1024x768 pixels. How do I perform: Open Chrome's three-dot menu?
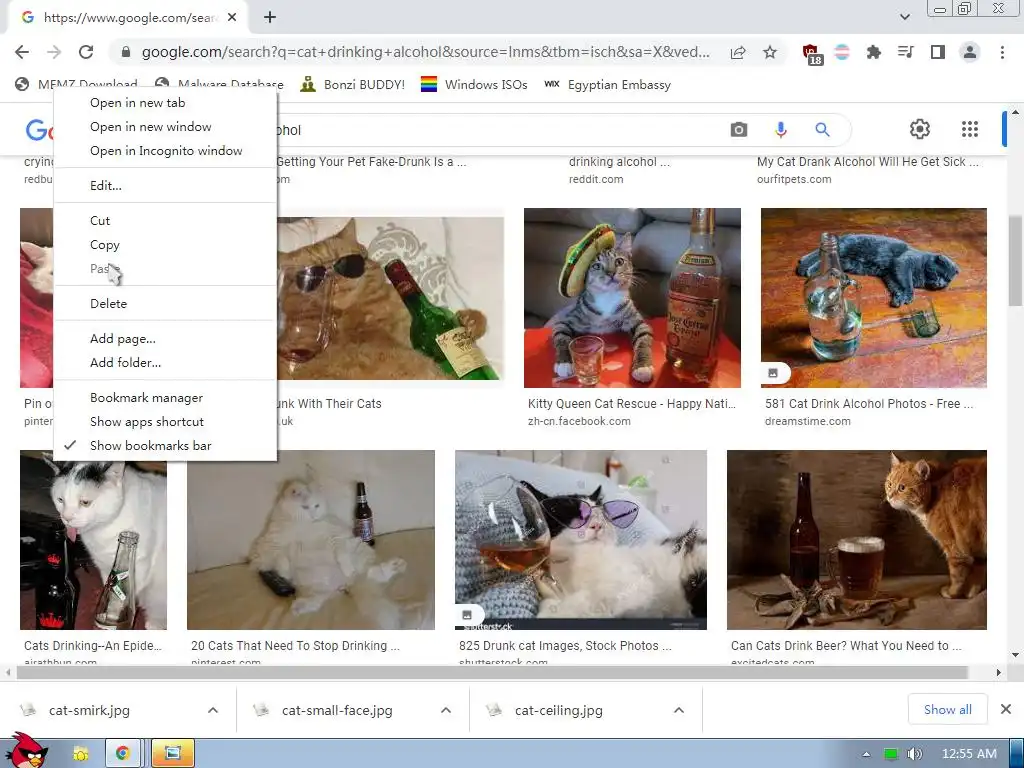point(1002,52)
